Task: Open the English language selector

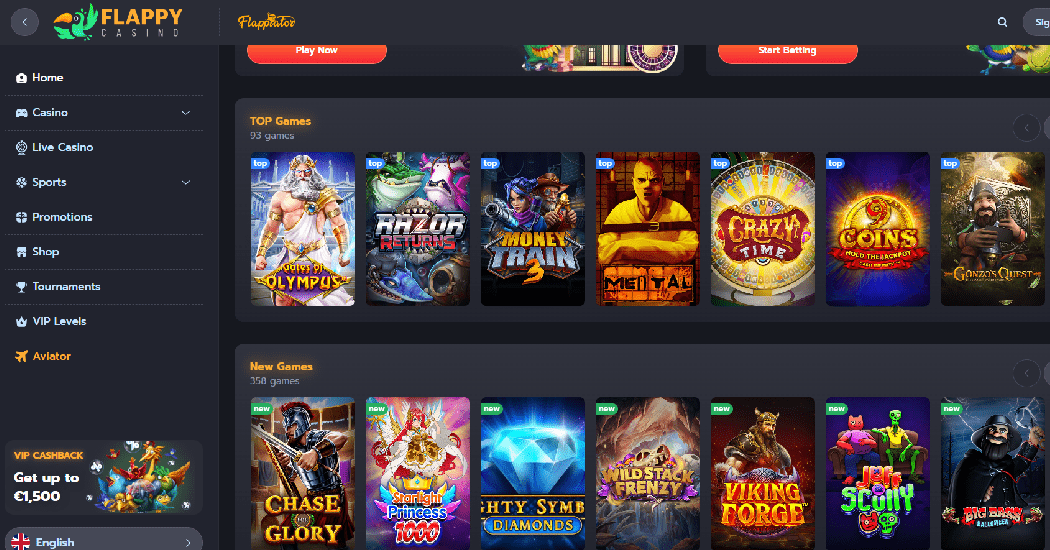Action: tap(104, 541)
